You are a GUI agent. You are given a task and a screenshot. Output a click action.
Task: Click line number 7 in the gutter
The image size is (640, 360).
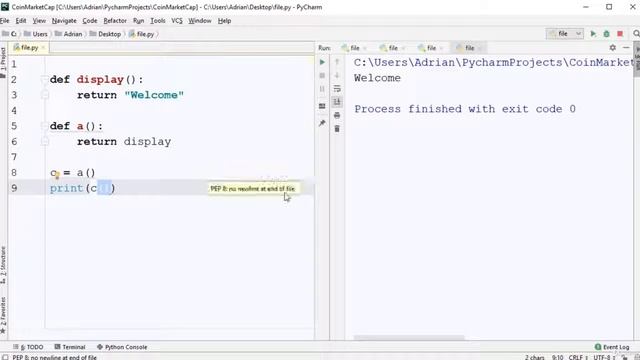point(14,157)
